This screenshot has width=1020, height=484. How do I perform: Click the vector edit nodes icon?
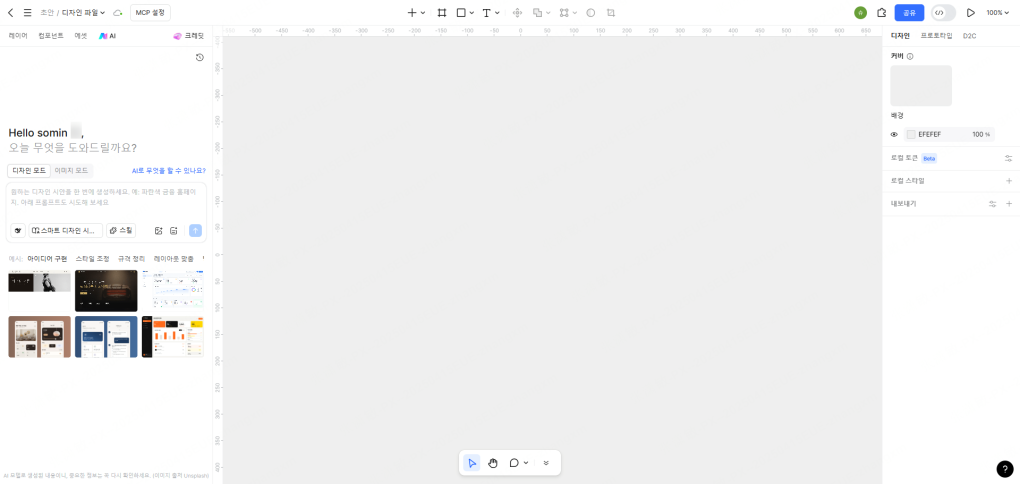click(564, 12)
